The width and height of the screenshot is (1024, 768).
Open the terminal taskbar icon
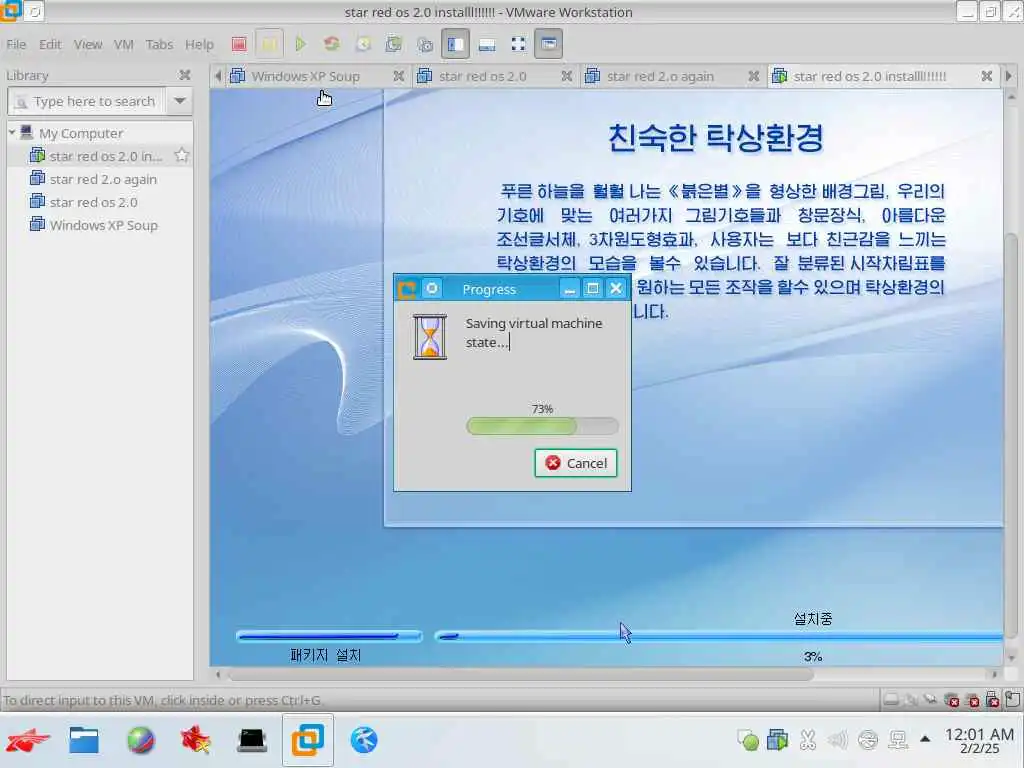click(251, 741)
